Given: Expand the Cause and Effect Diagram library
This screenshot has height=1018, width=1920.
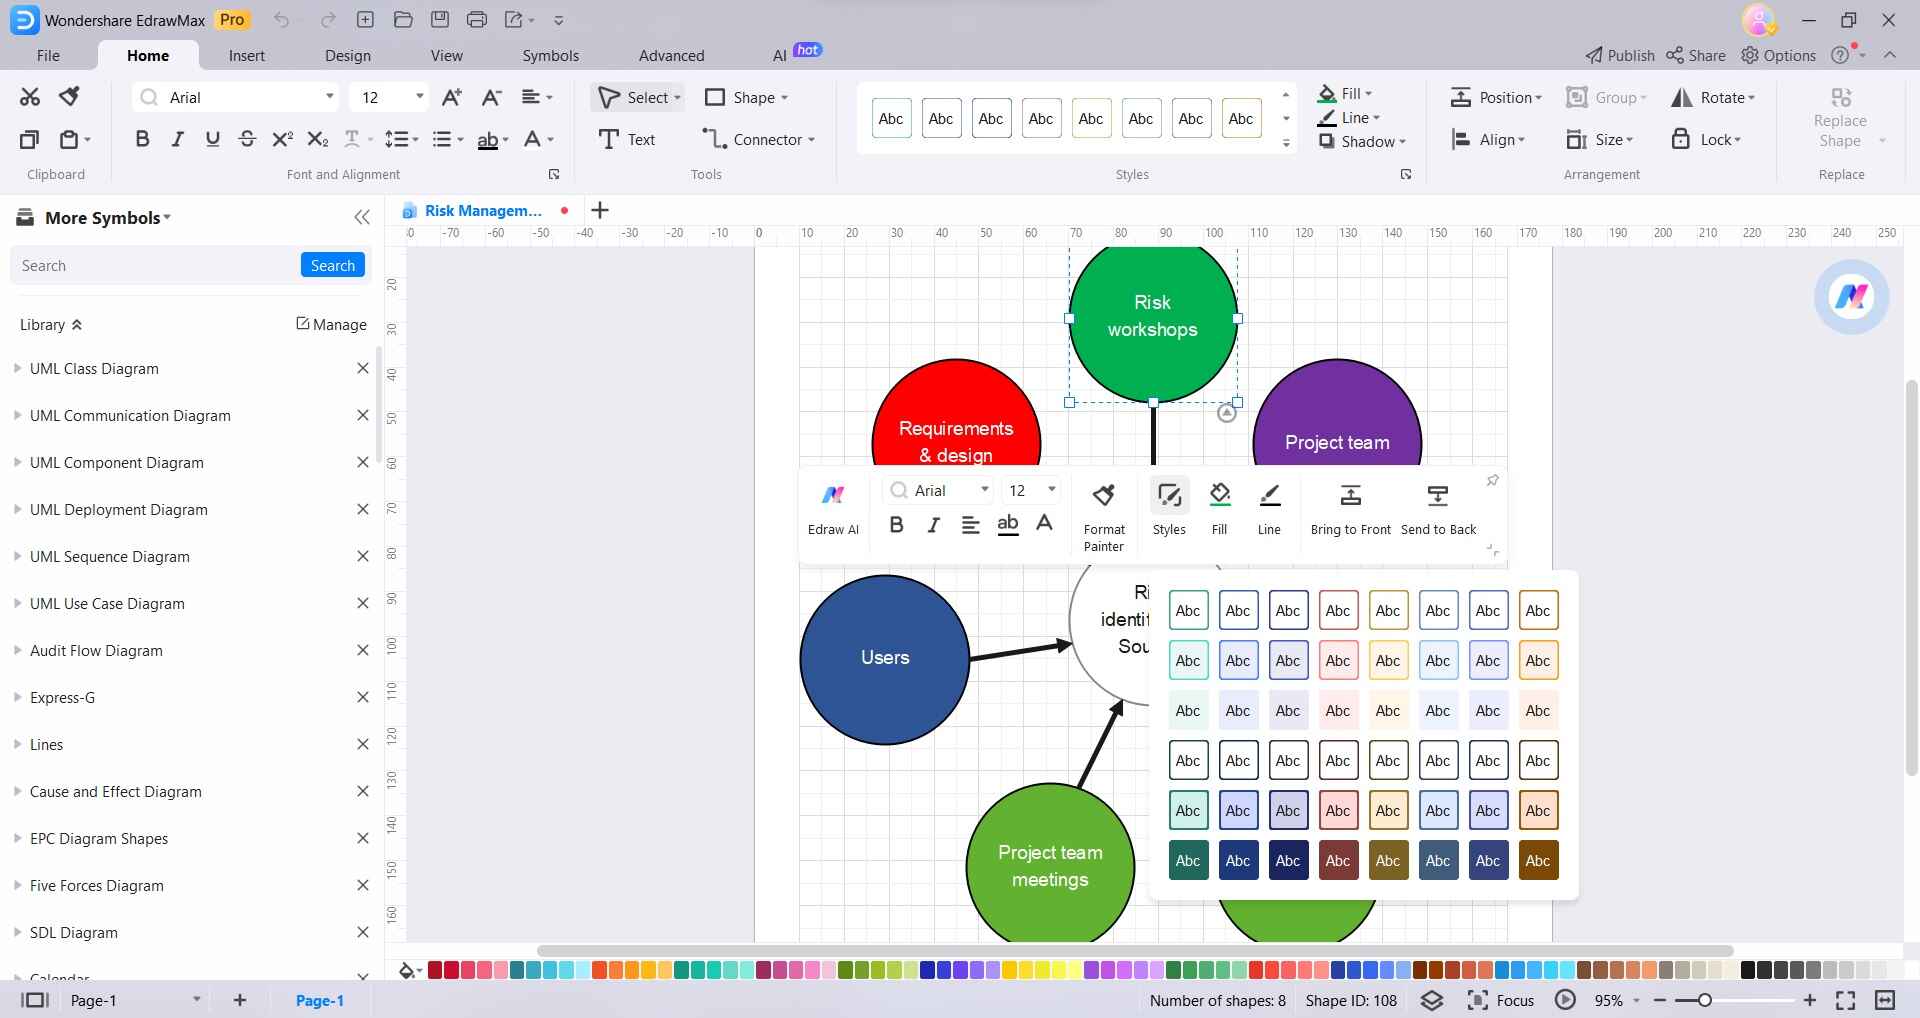Looking at the screenshot, I should 17,791.
